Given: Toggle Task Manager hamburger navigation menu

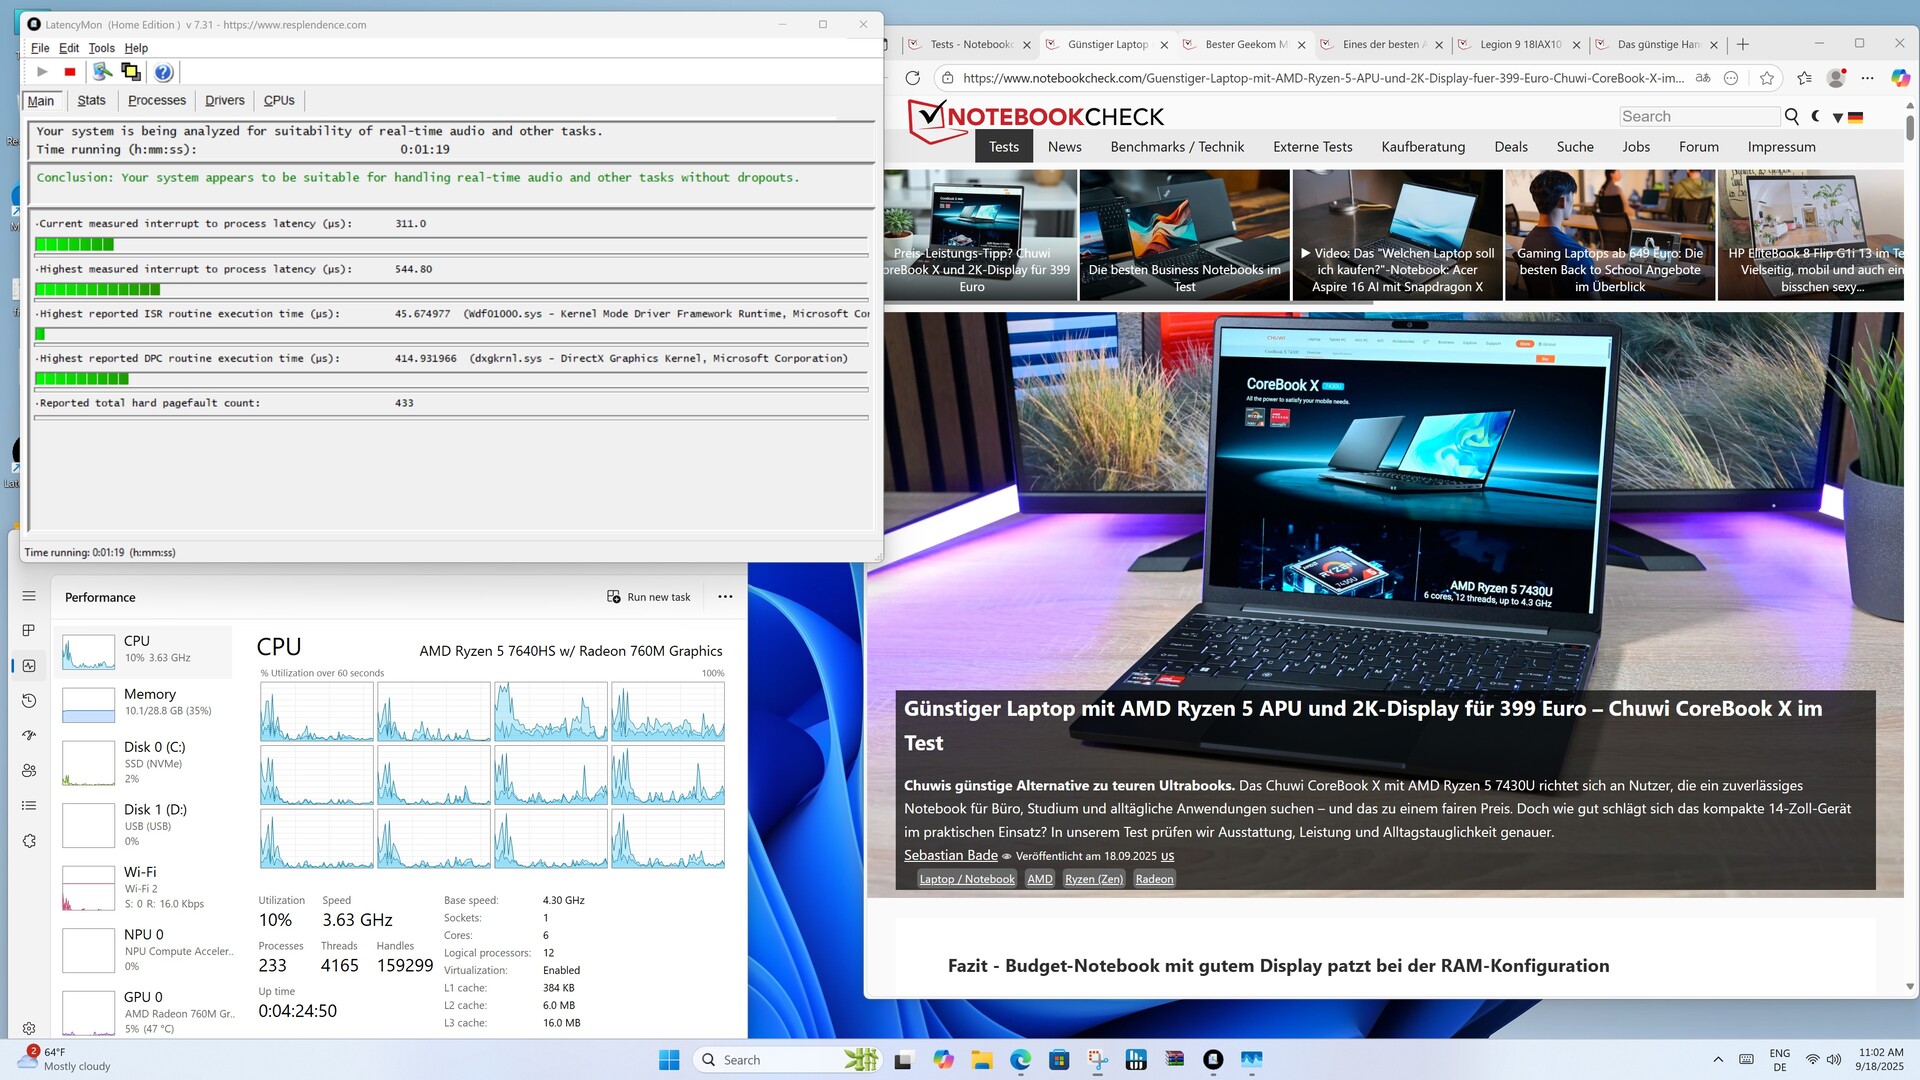Looking at the screenshot, I should point(29,596).
